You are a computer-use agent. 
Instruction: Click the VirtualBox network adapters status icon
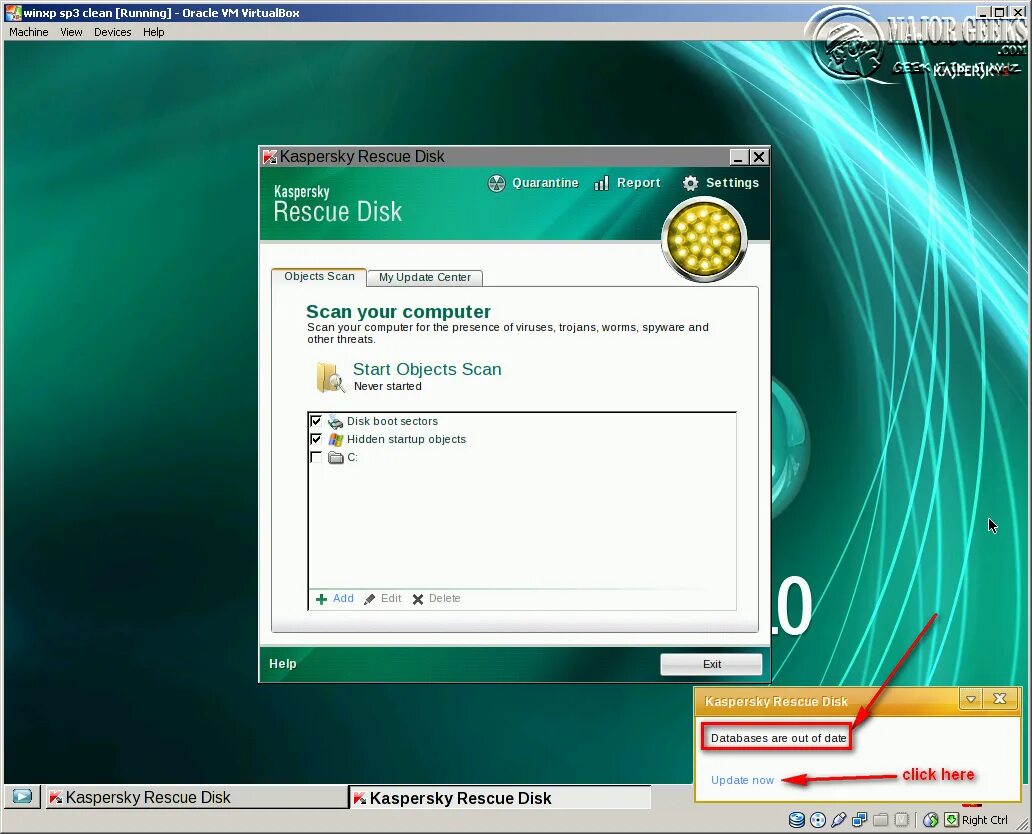click(860, 820)
